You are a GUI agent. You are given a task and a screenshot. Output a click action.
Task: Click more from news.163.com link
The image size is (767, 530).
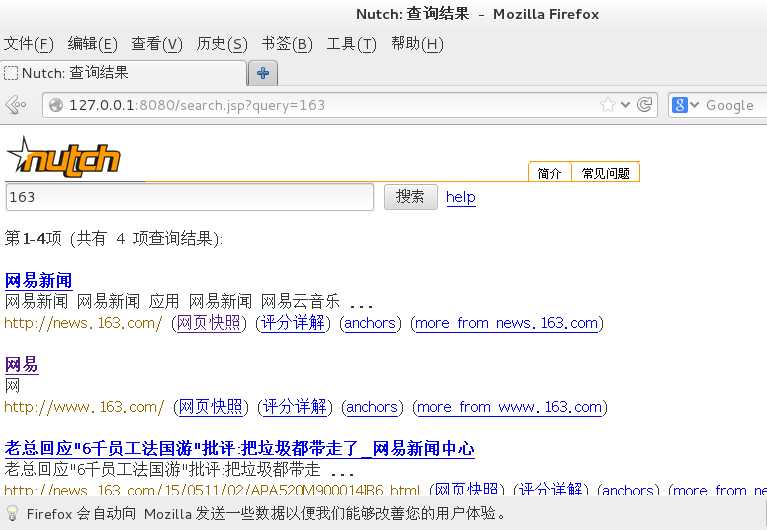508,323
